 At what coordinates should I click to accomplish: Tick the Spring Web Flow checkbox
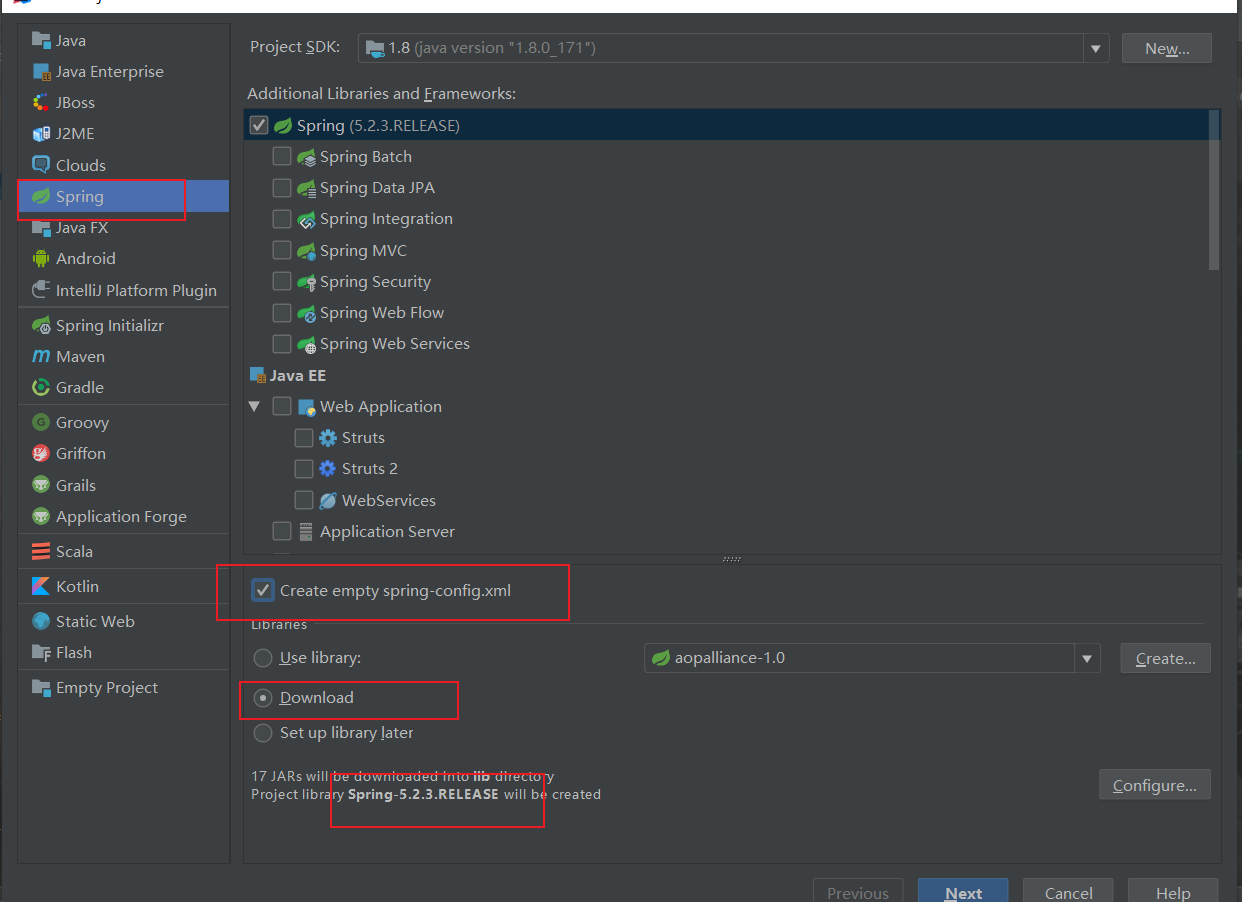pos(282,313)
